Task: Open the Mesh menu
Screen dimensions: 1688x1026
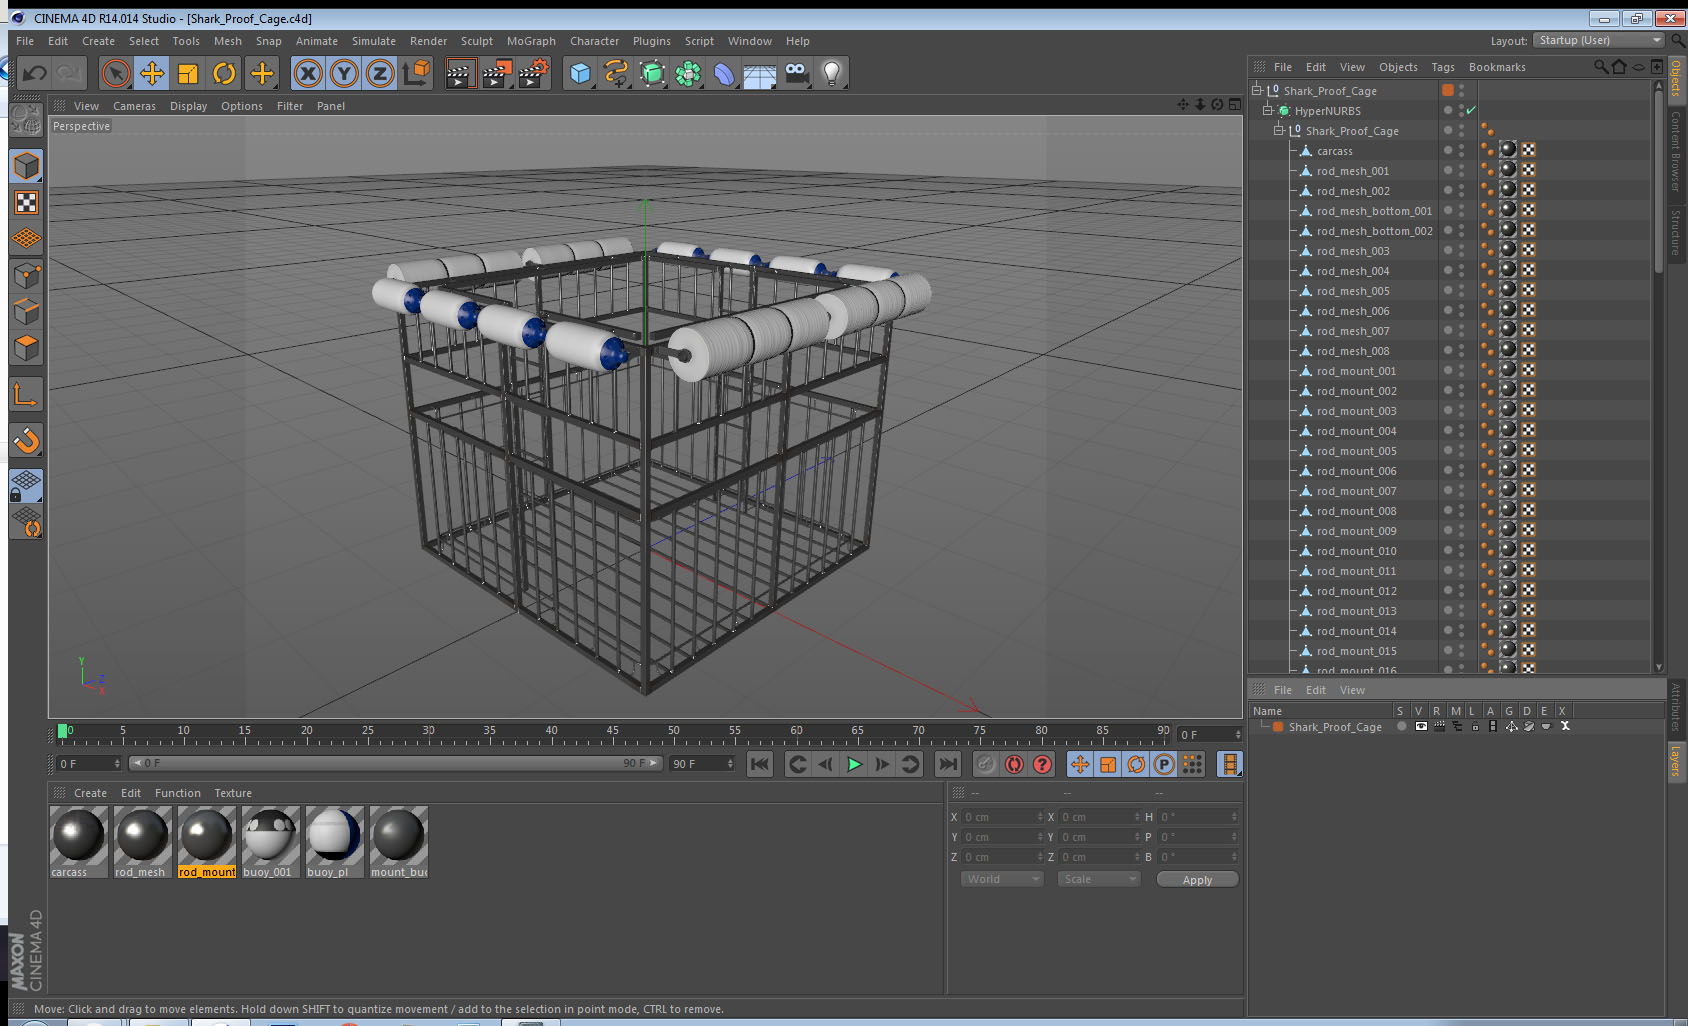Action: click(x=227, y=41)
